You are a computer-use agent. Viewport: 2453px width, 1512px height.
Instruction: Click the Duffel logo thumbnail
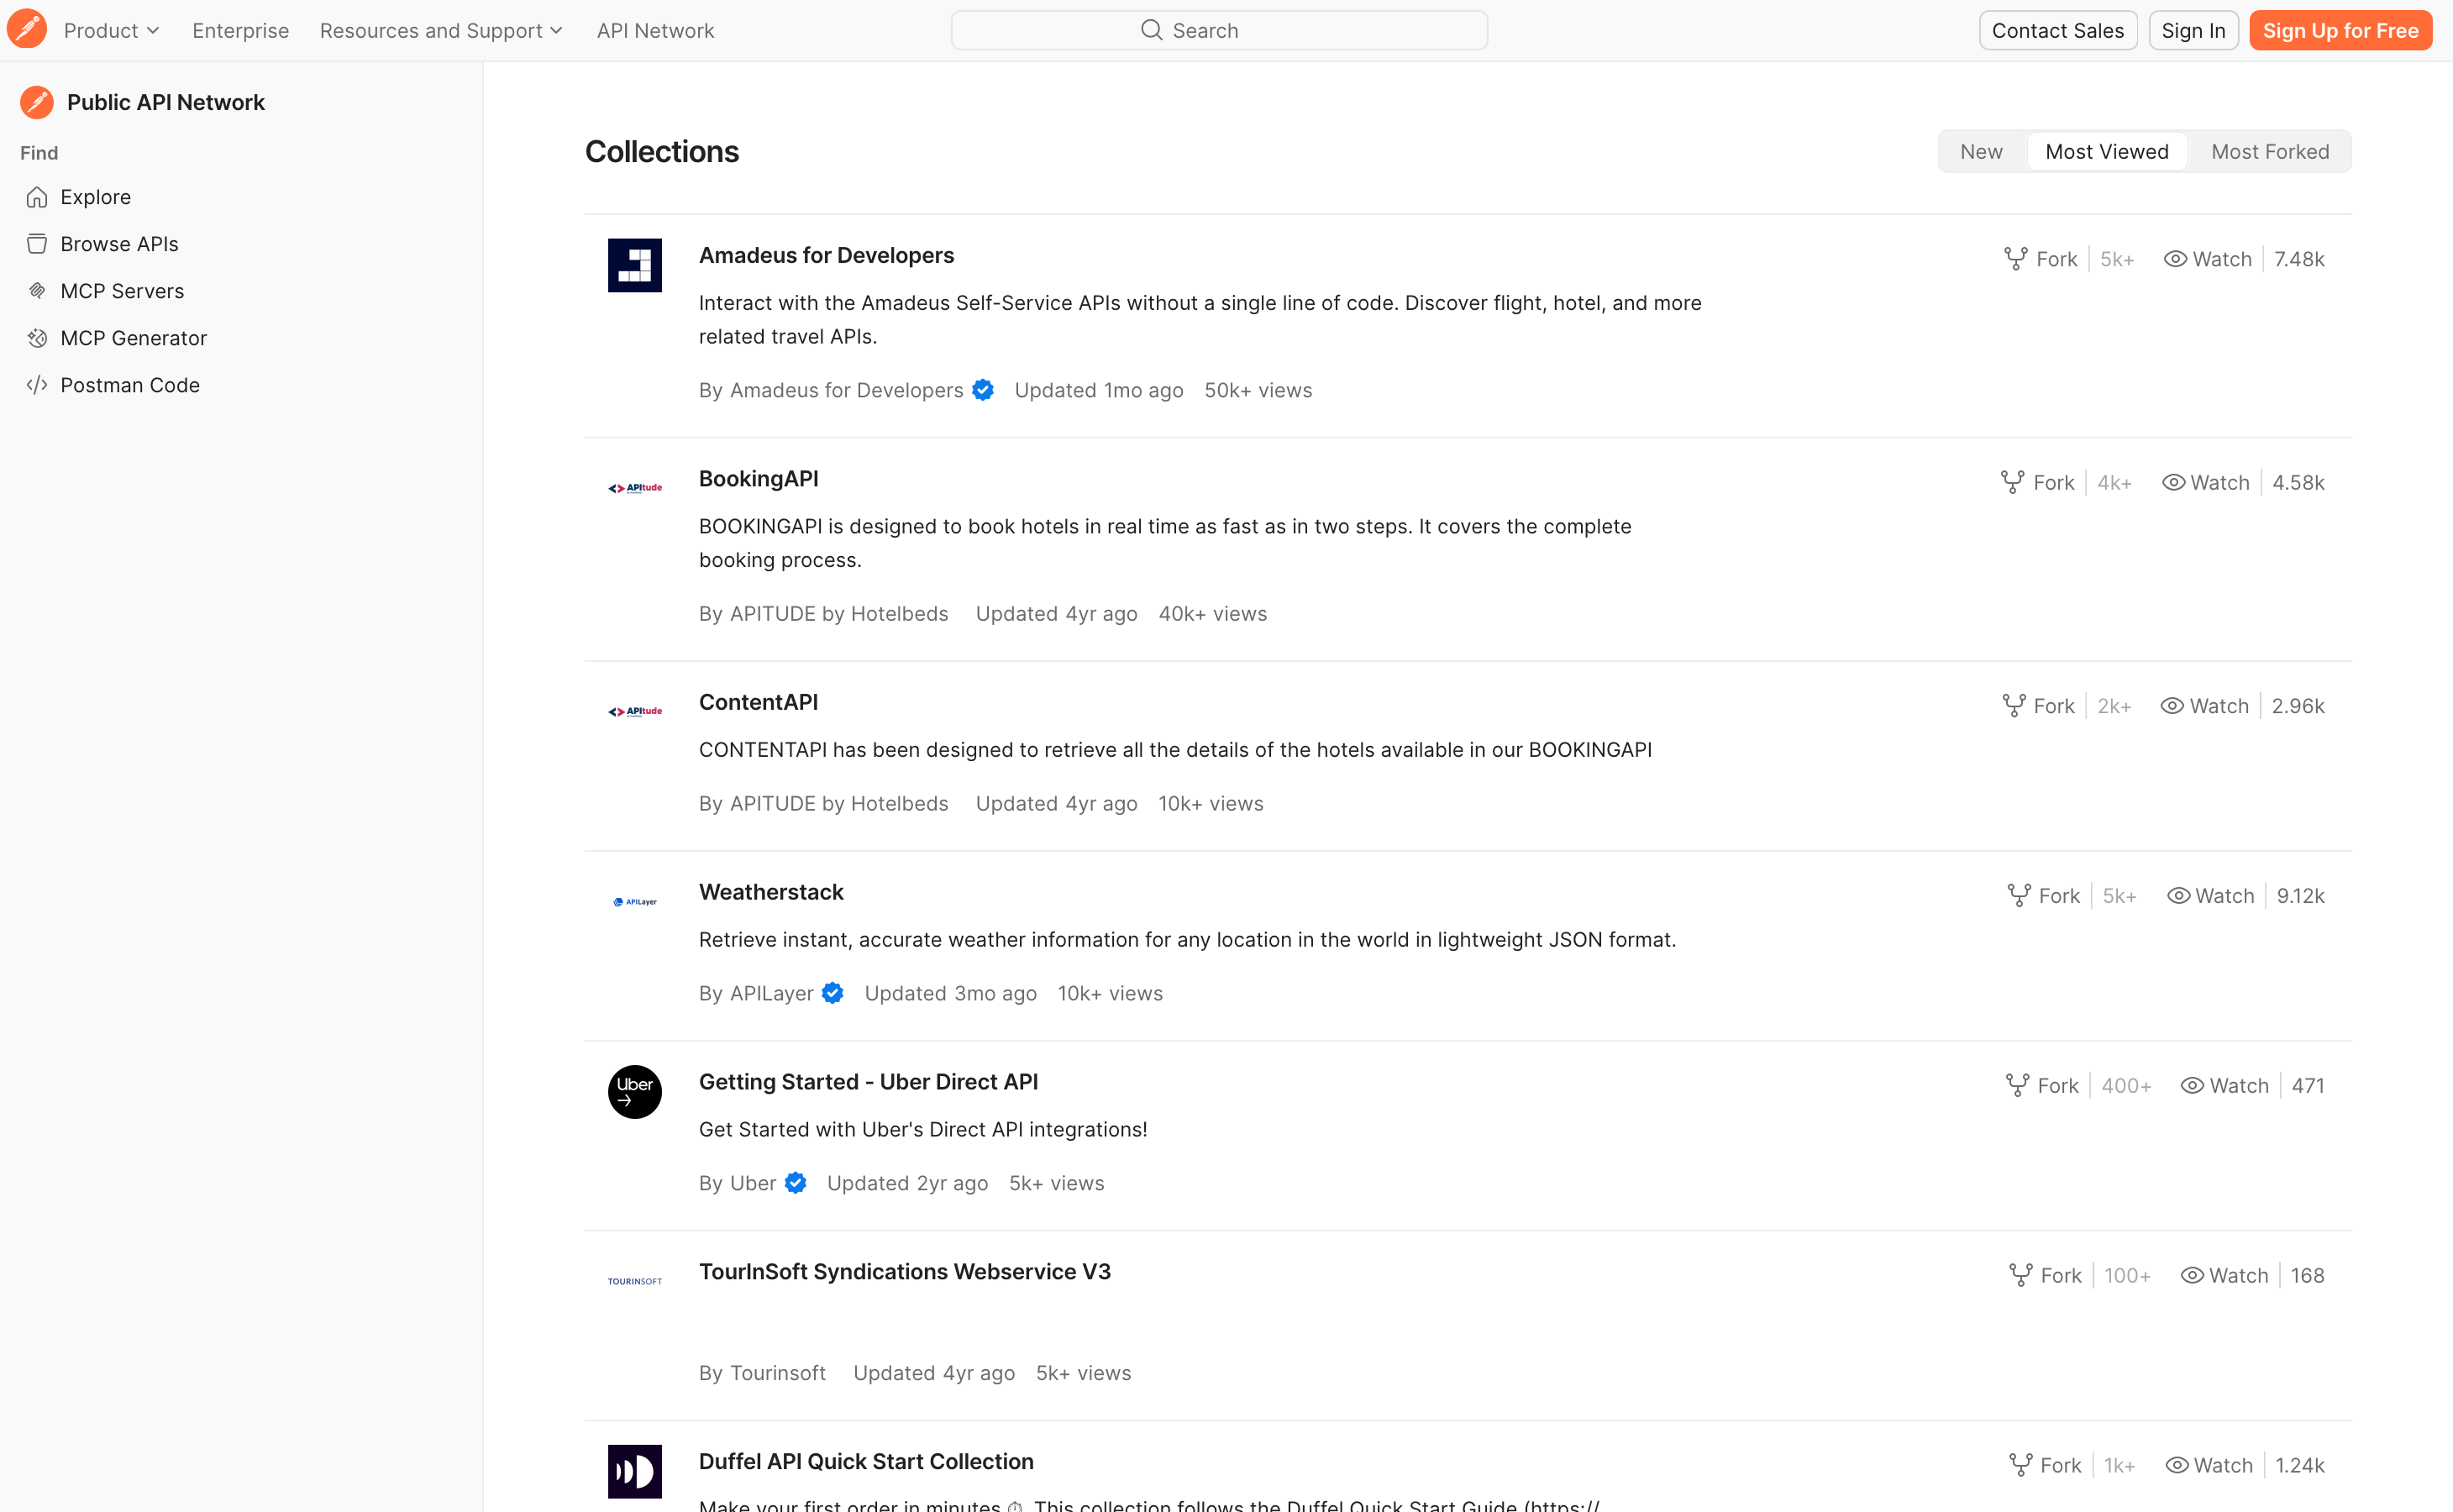[x=635, y=1471]
